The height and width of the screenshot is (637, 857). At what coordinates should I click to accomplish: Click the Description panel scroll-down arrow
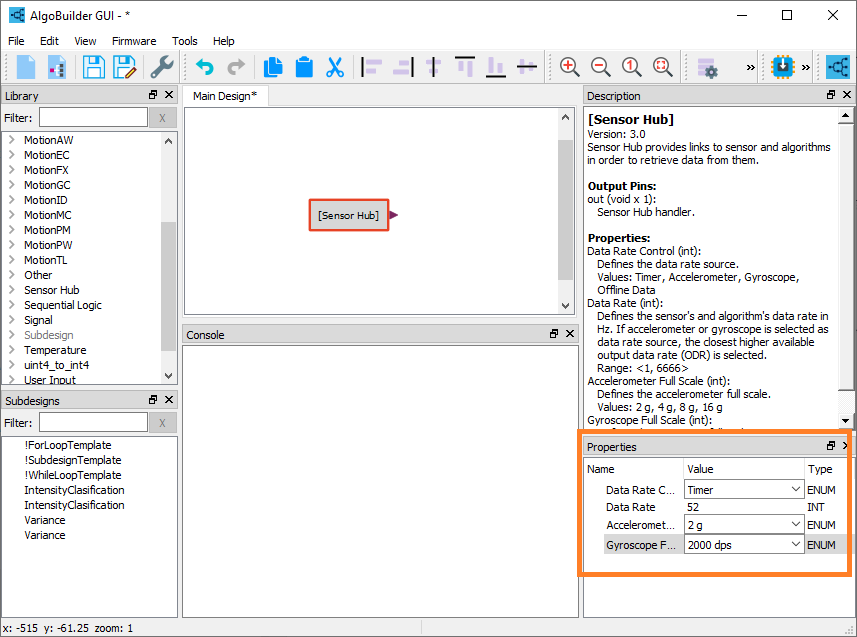[846, 420]
